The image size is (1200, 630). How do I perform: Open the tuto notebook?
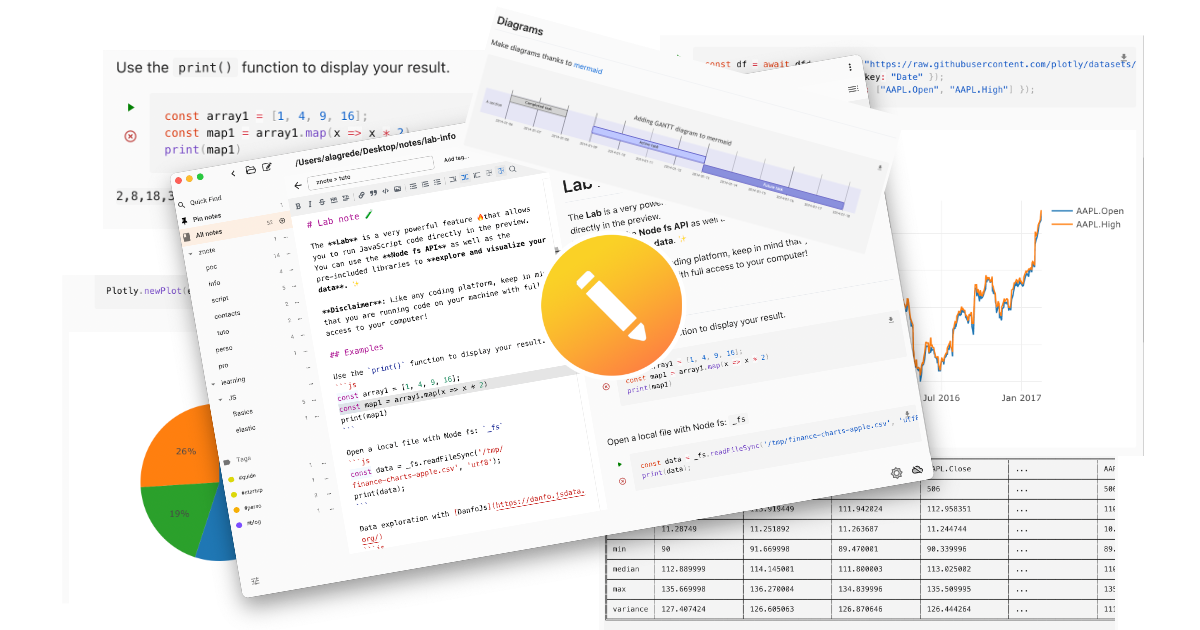(x=223, y=332)
